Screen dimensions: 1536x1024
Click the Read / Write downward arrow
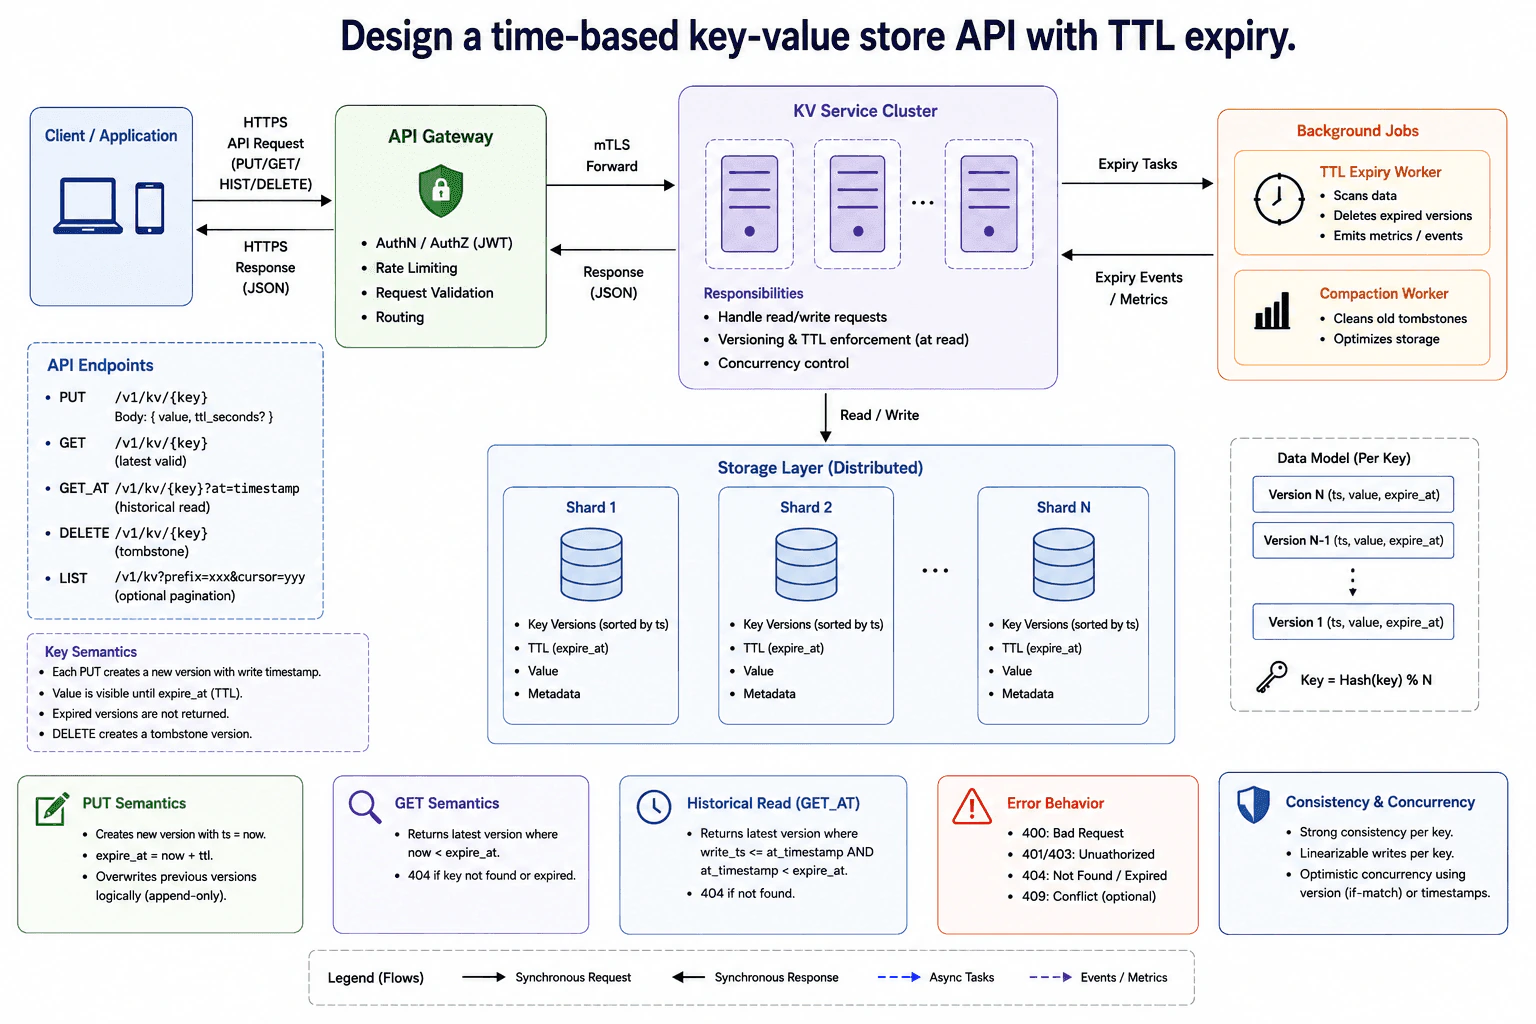(x=826, y=417)
